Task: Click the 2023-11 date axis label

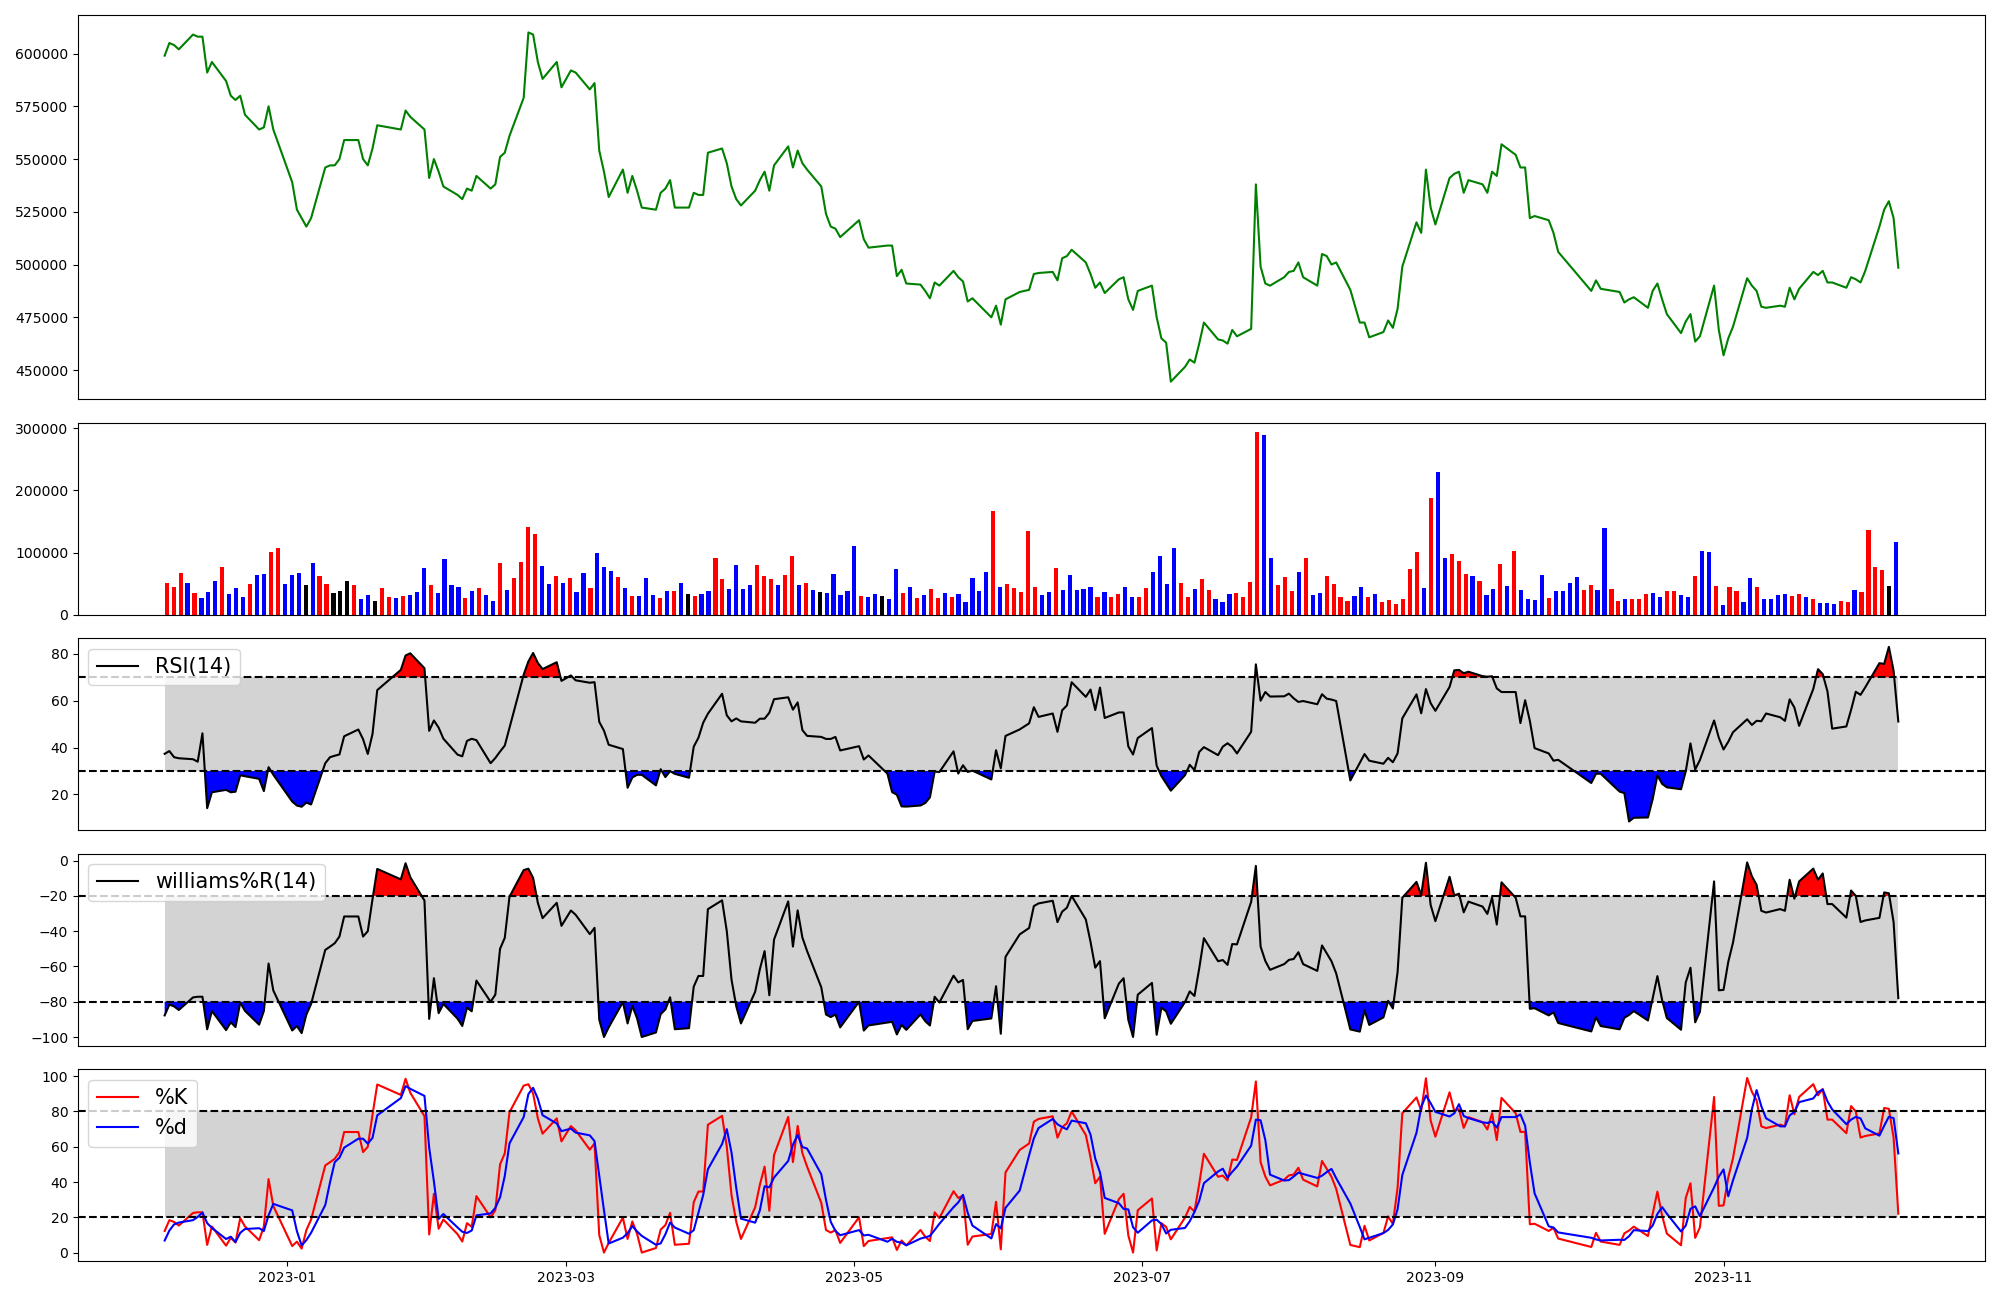Action: tap(1724, 1277)
